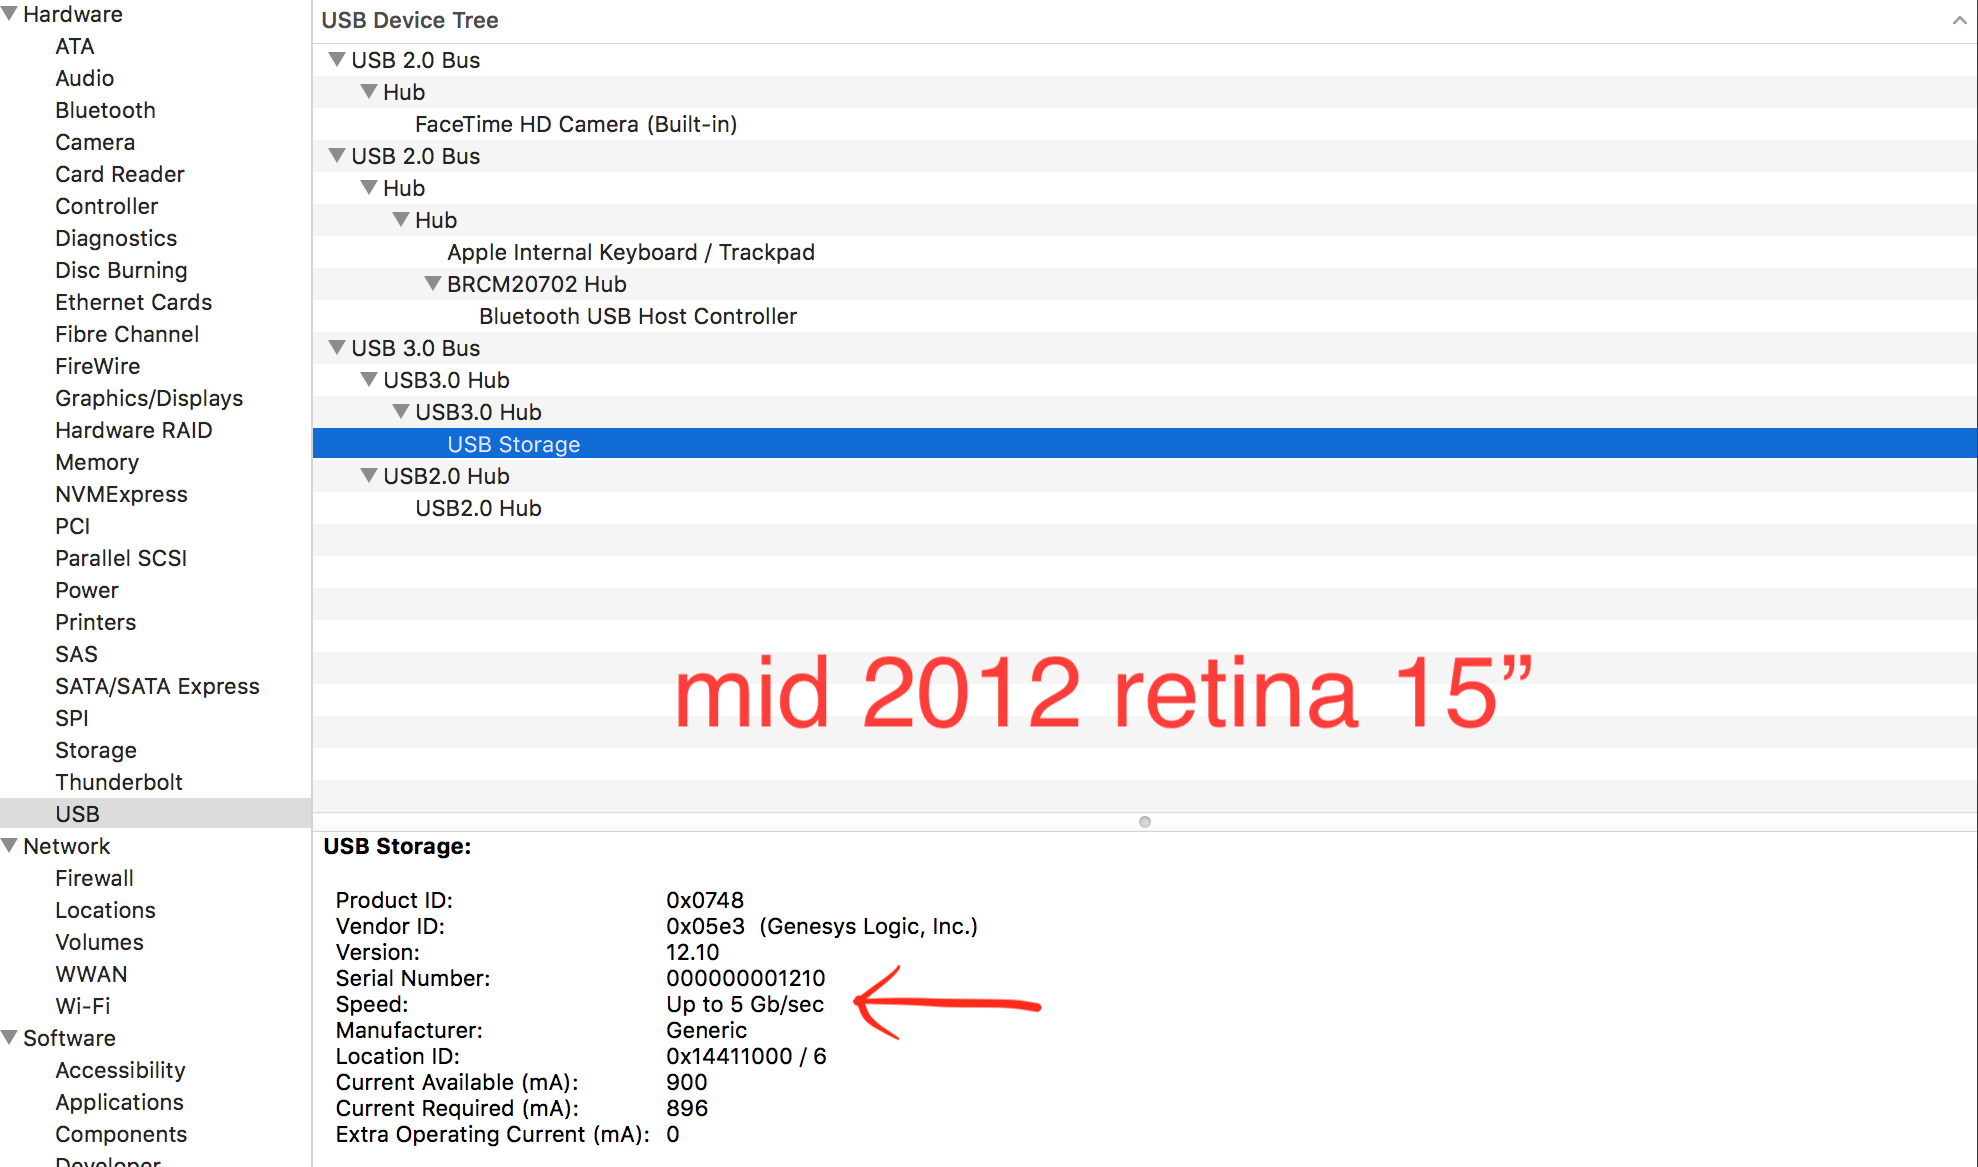
Task: Collapse the BRCM20702 Hub disclosure triangle
Action: 433,284
